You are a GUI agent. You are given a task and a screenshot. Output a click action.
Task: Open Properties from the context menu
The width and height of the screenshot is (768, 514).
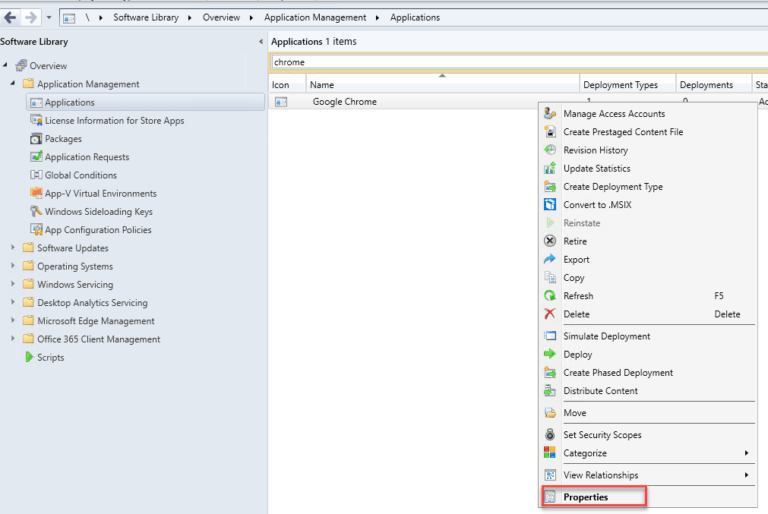click(585, 497)
